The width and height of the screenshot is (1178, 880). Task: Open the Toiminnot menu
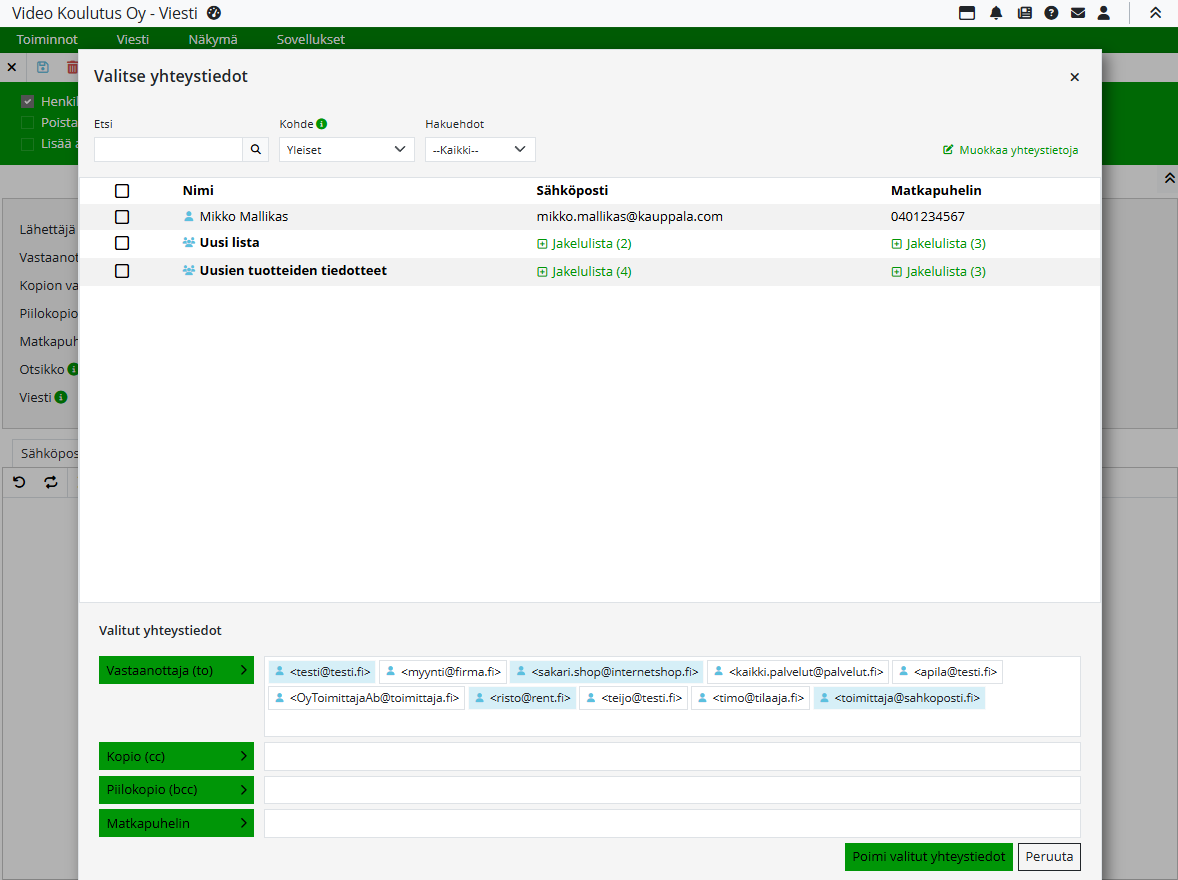click(x=47, y=40)
